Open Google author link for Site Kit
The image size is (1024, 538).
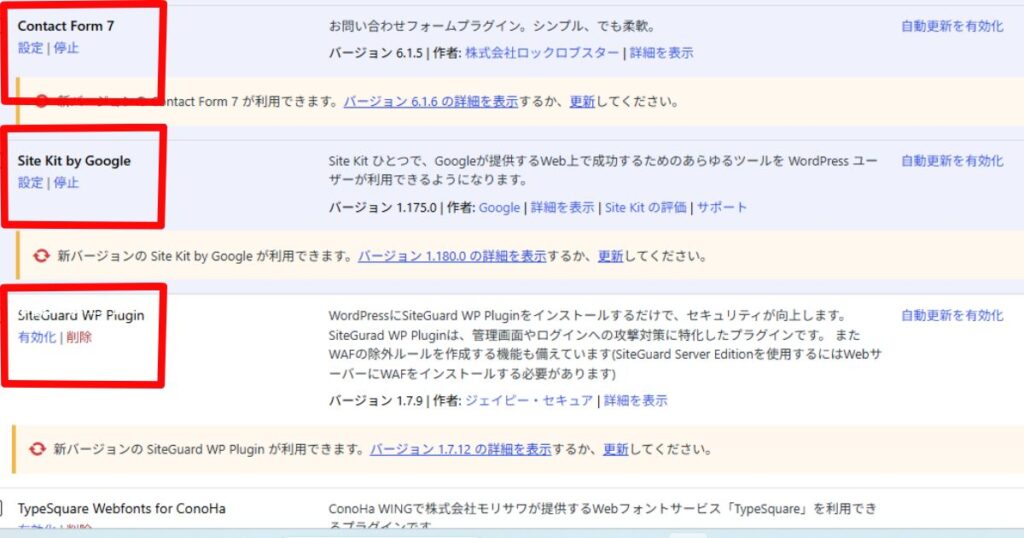(499, 208)
